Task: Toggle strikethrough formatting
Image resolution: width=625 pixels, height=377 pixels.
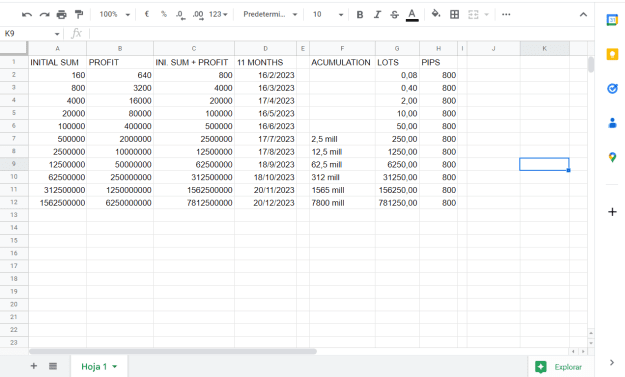Action: click(395, 15)
